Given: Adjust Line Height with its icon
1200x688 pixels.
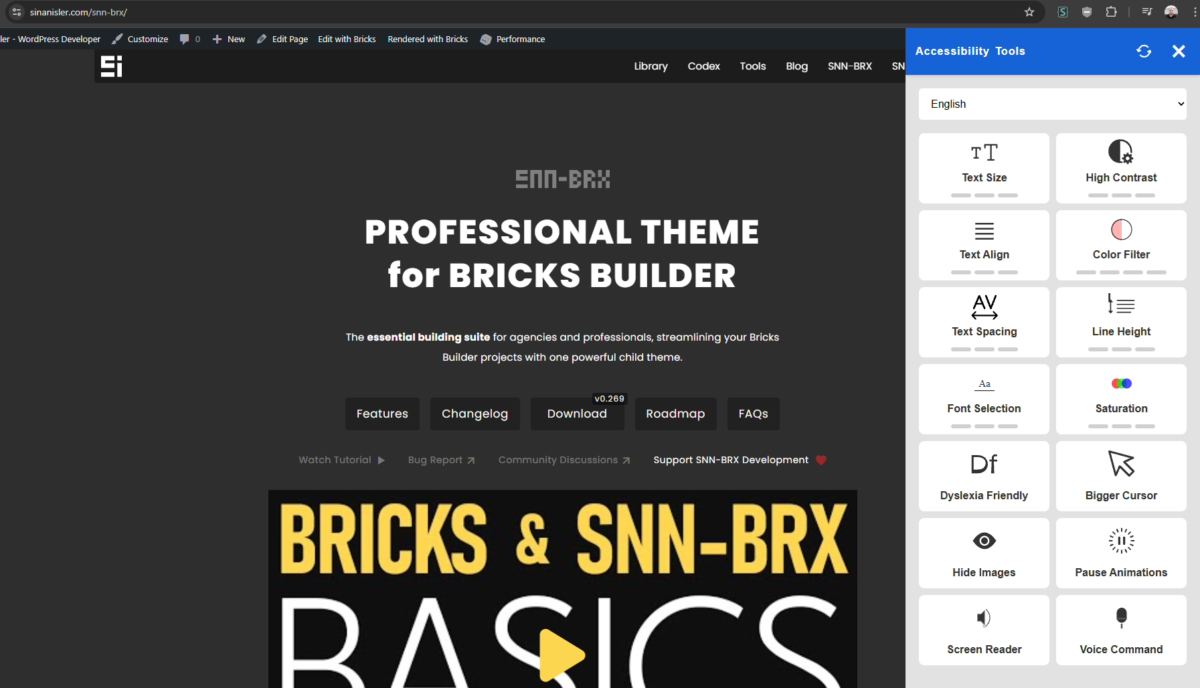Looking at the screenshot, I should pos(1121,305).
